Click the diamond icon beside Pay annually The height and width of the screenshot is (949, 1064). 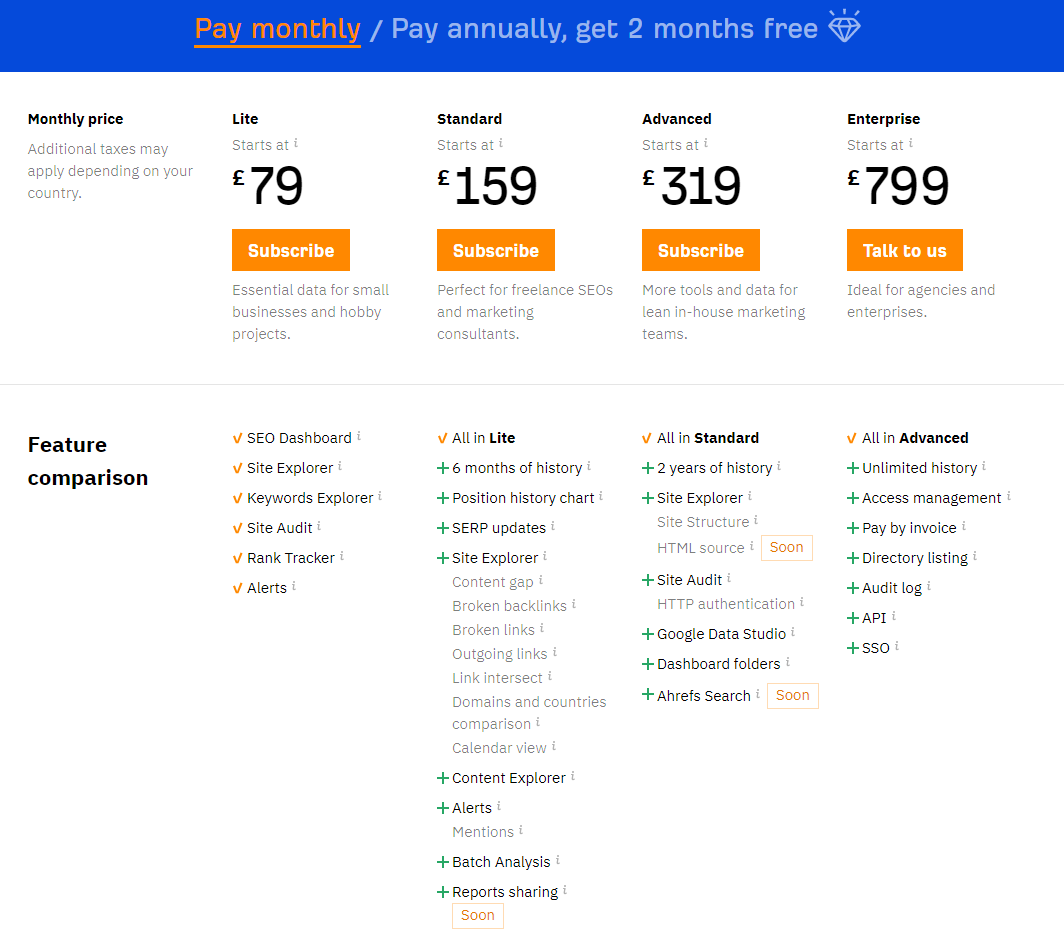(844, 27)
